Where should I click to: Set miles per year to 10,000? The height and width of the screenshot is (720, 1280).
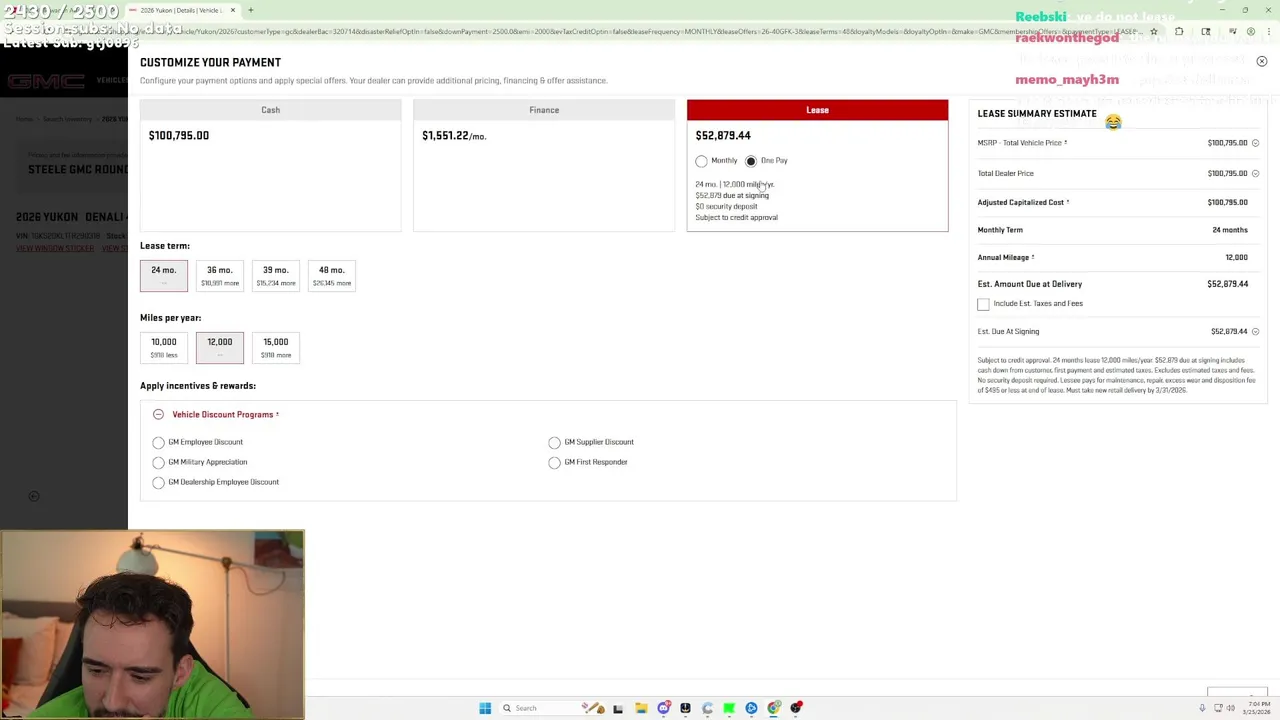click(163, 348)
